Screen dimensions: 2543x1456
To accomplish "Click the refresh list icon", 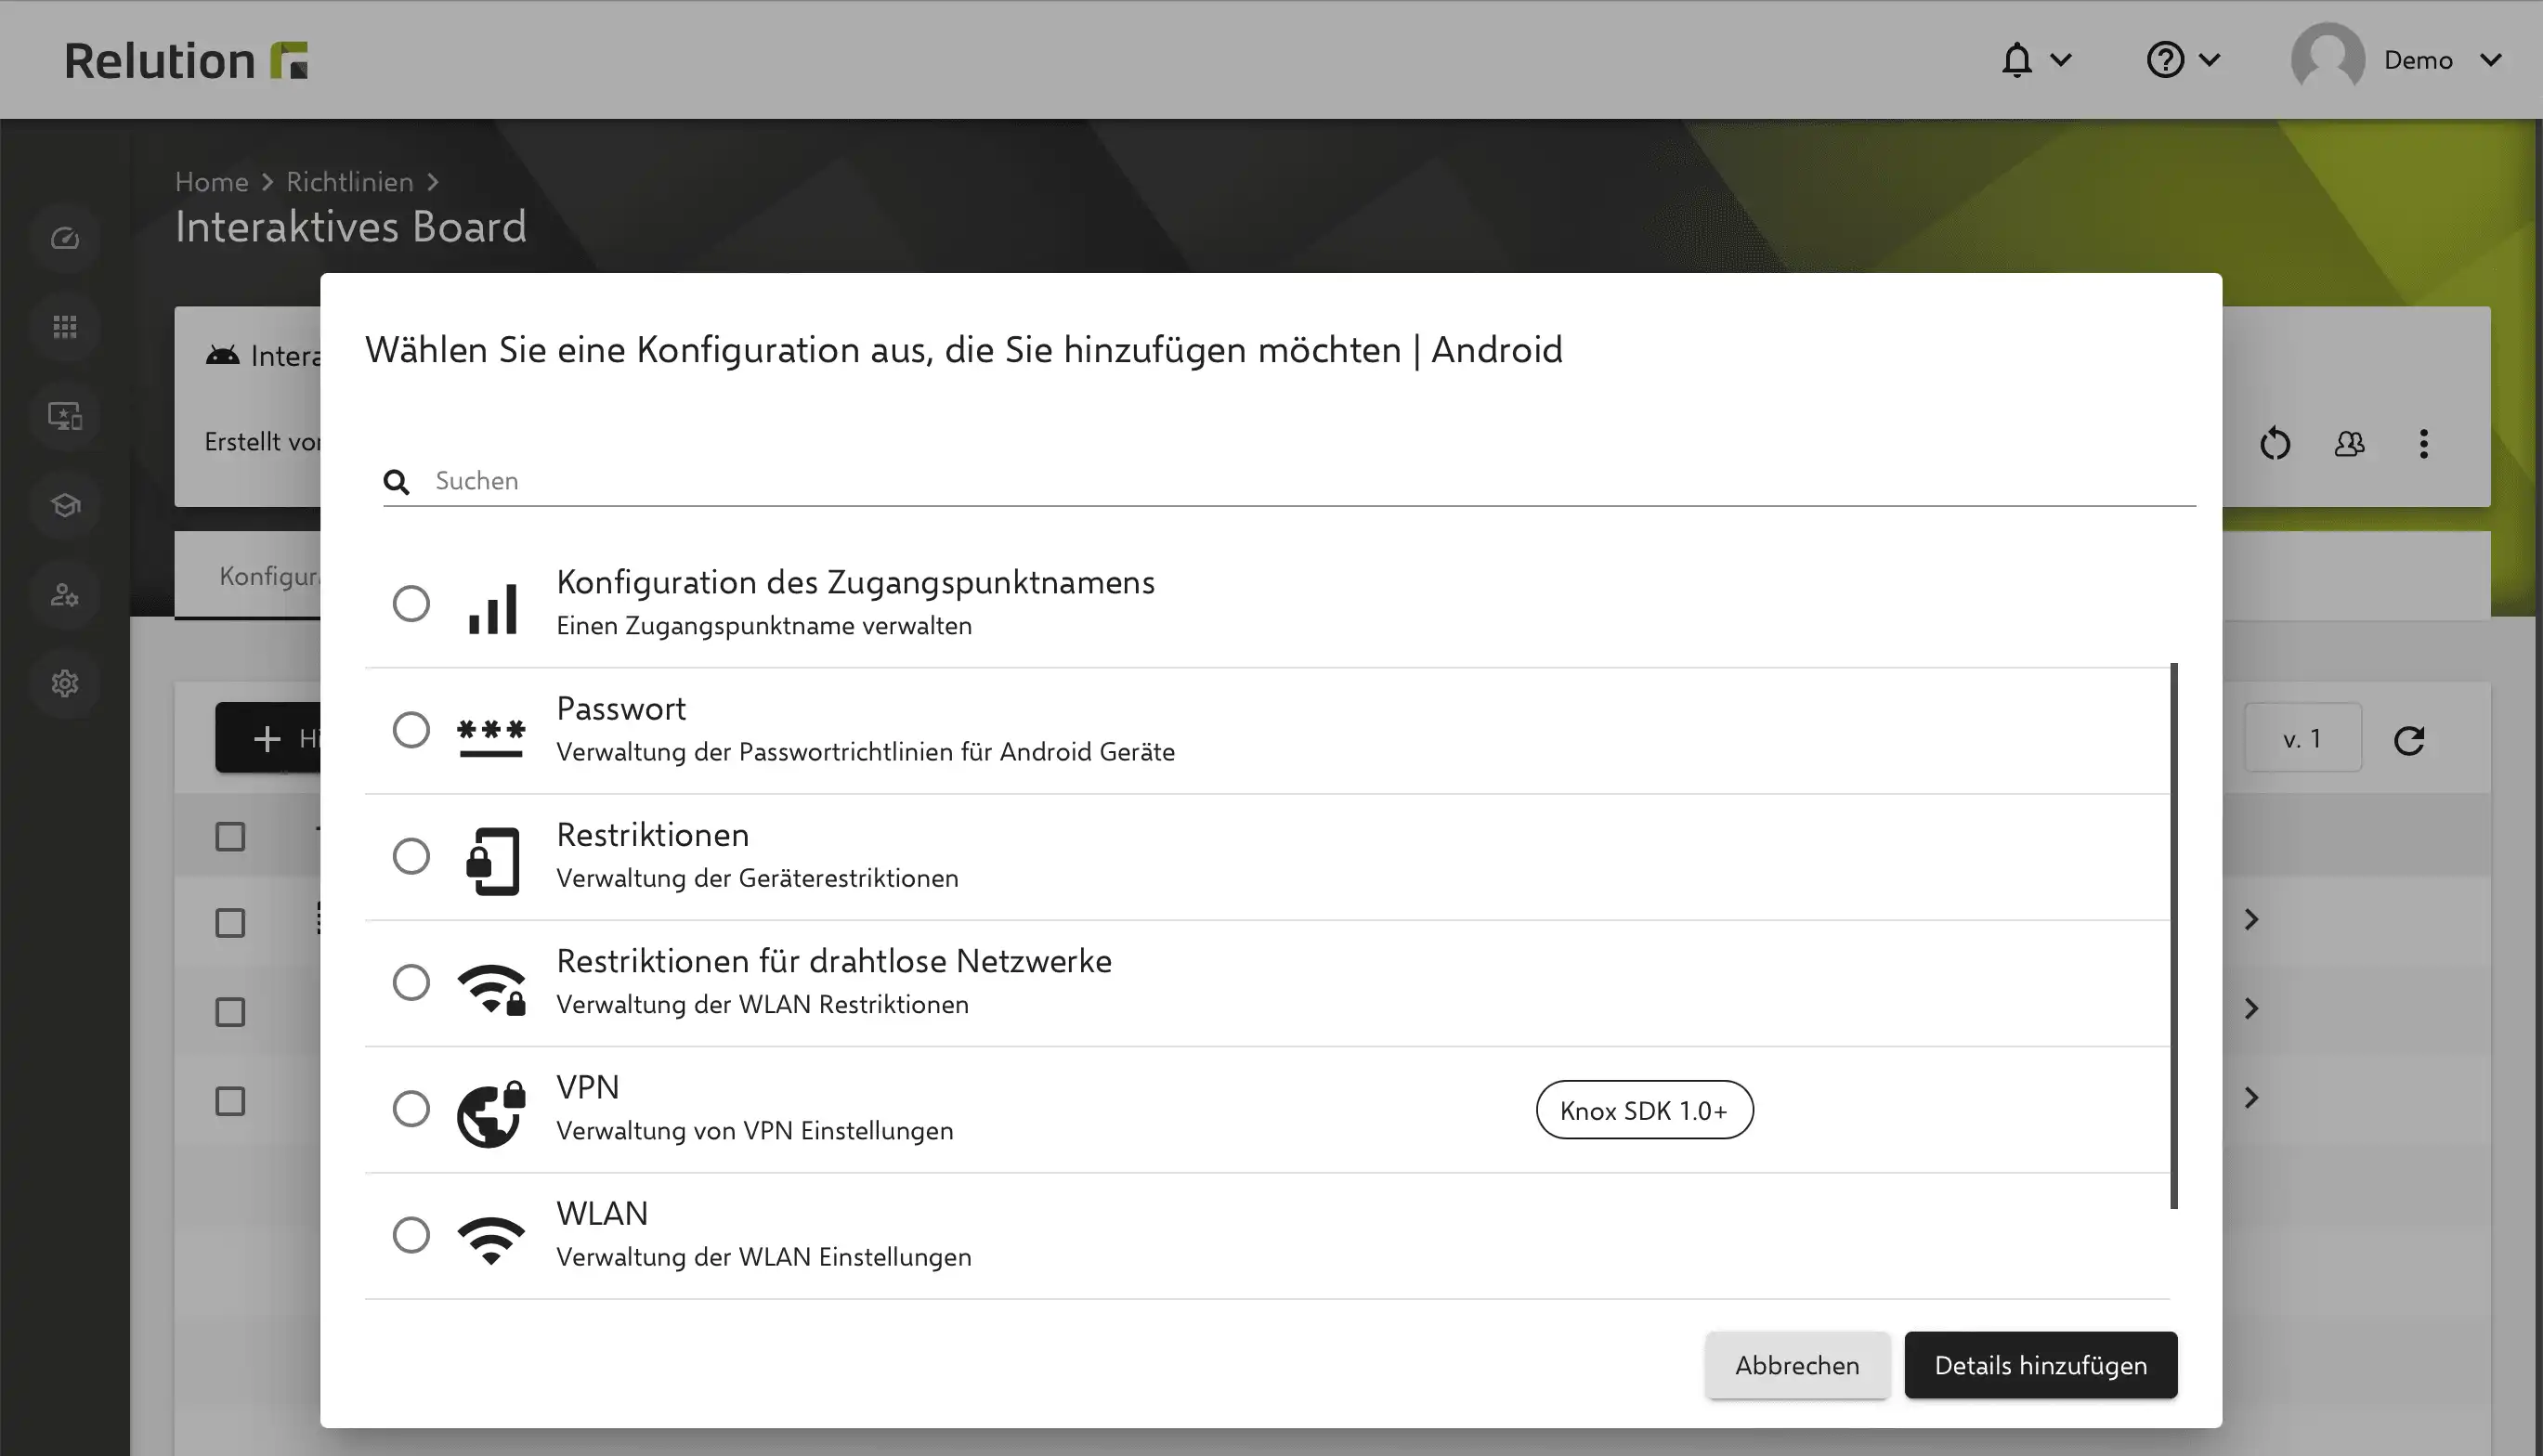I will (2409, 740).
